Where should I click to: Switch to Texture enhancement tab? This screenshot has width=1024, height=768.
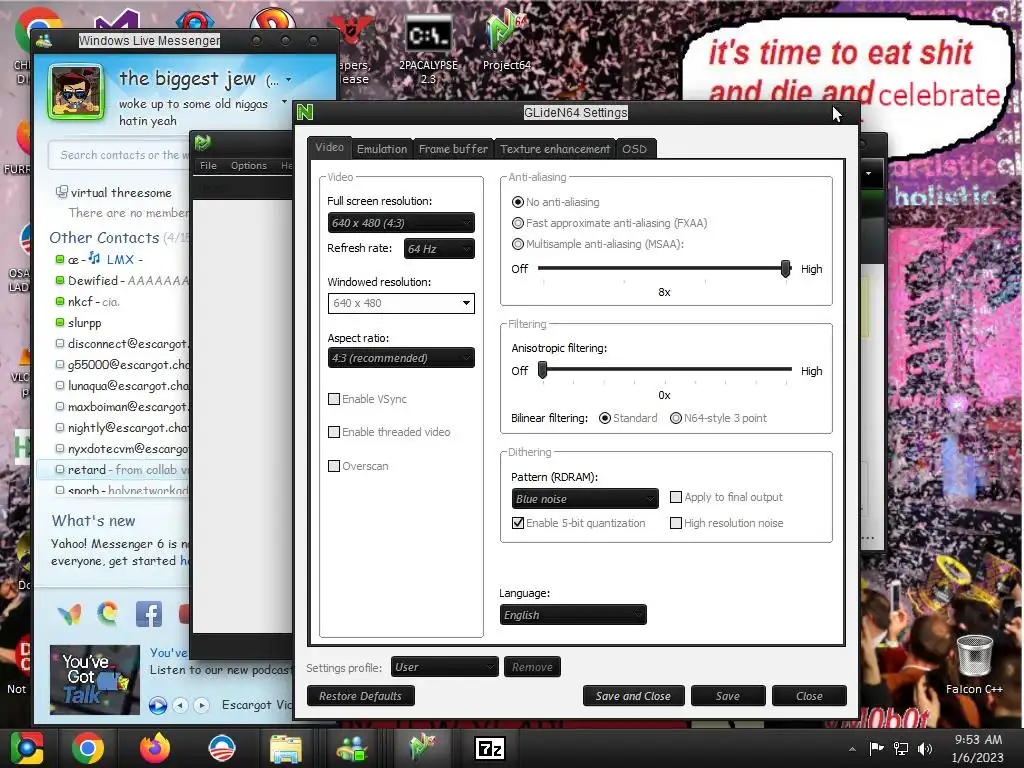point(555,149)
